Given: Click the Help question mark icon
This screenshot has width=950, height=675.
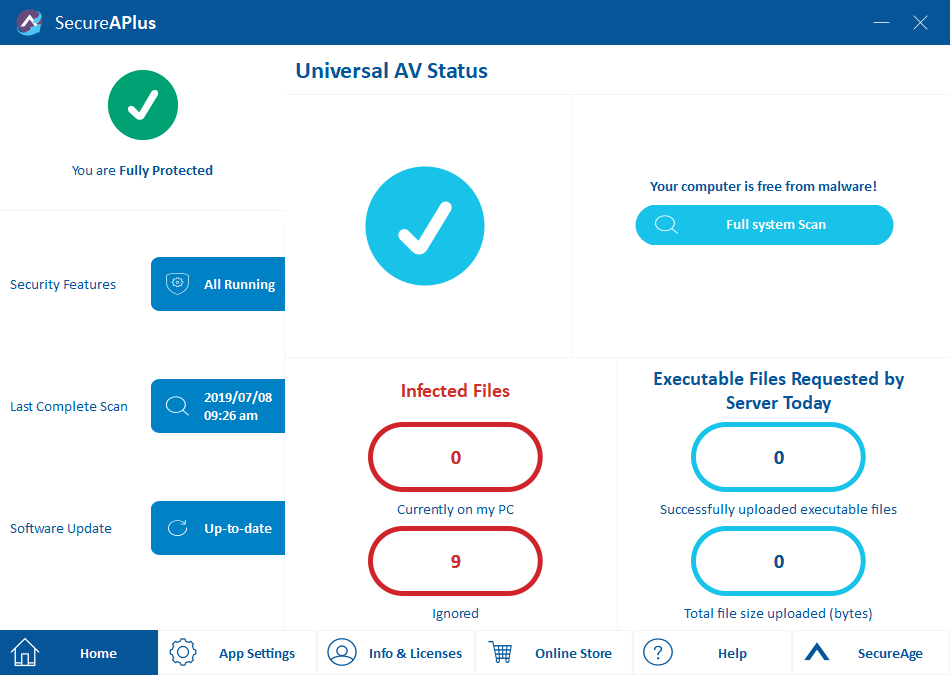Looking at the screenshot, I should pyautogui.click(x=657, y=653).
